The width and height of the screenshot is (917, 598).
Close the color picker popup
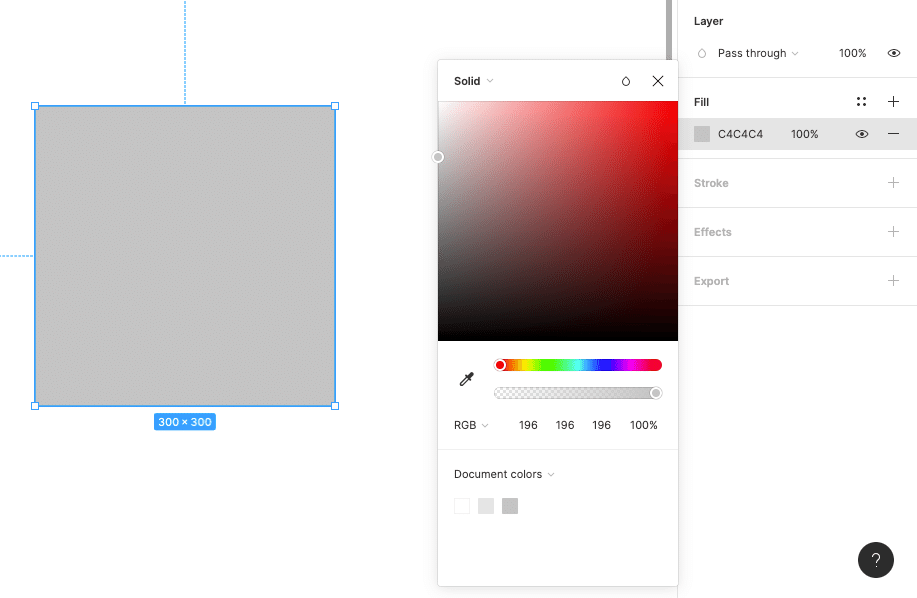[x=658, y=81]
